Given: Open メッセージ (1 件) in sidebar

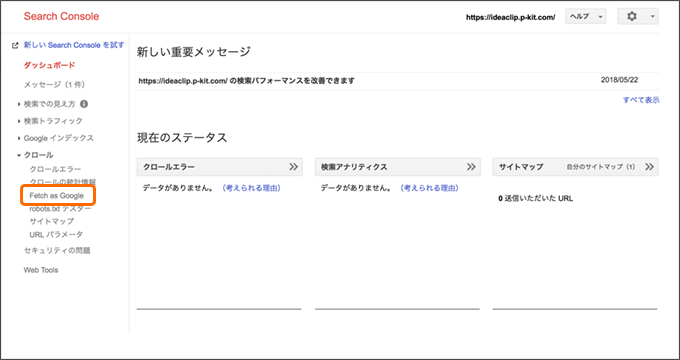Looking at the screenshot, I should click(54, 85).
